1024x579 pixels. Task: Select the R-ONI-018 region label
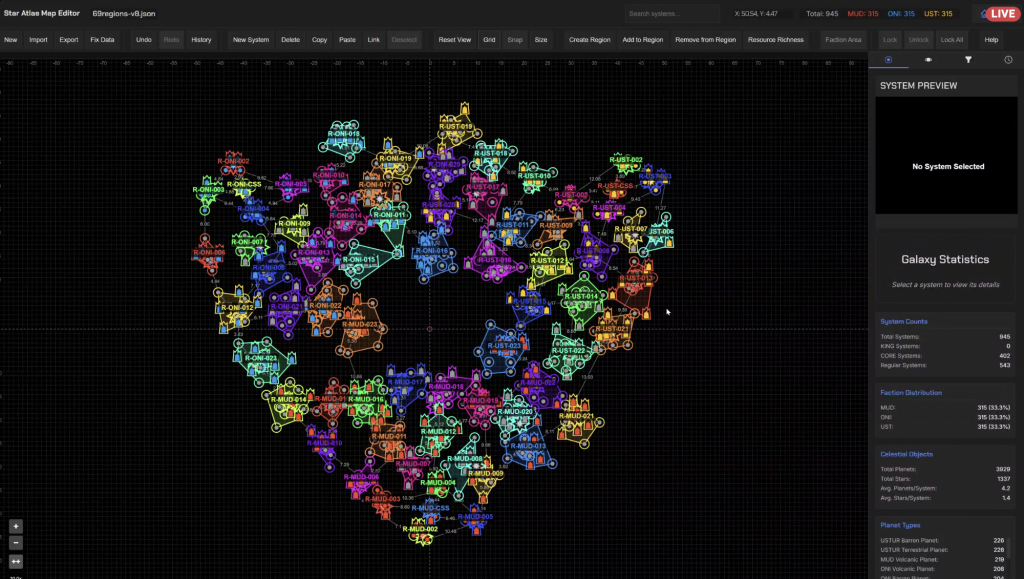click(344, 134)
